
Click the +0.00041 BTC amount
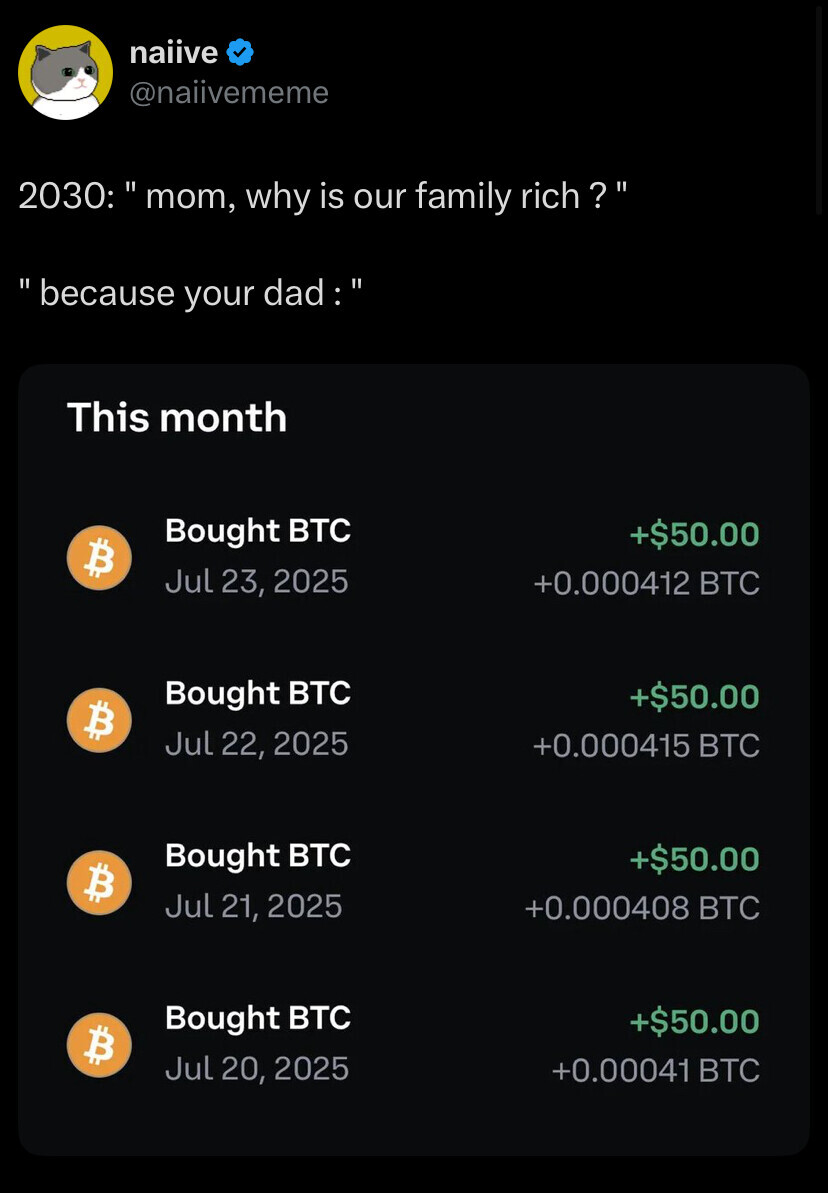click(x=656, y=1071)
